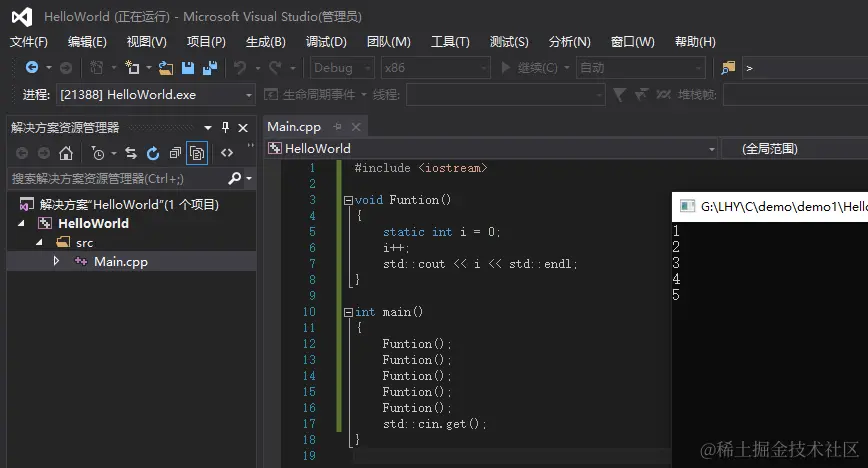Select the Main.cpp file in tree
This screenshot has height=468, width=868.
pos(121,261)
